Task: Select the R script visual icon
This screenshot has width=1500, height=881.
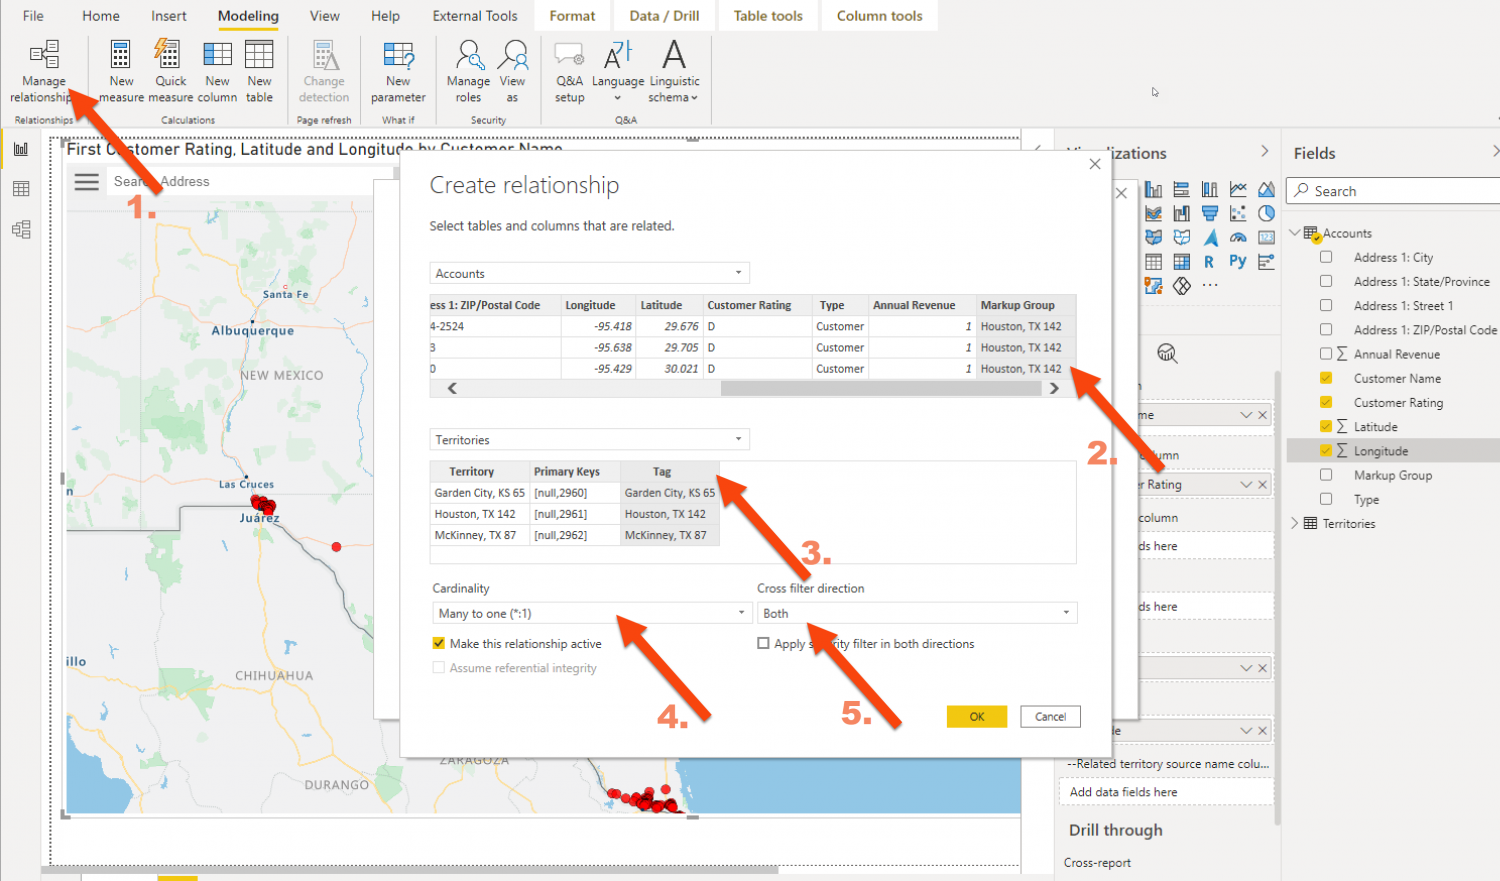Action: [1209, 262]
